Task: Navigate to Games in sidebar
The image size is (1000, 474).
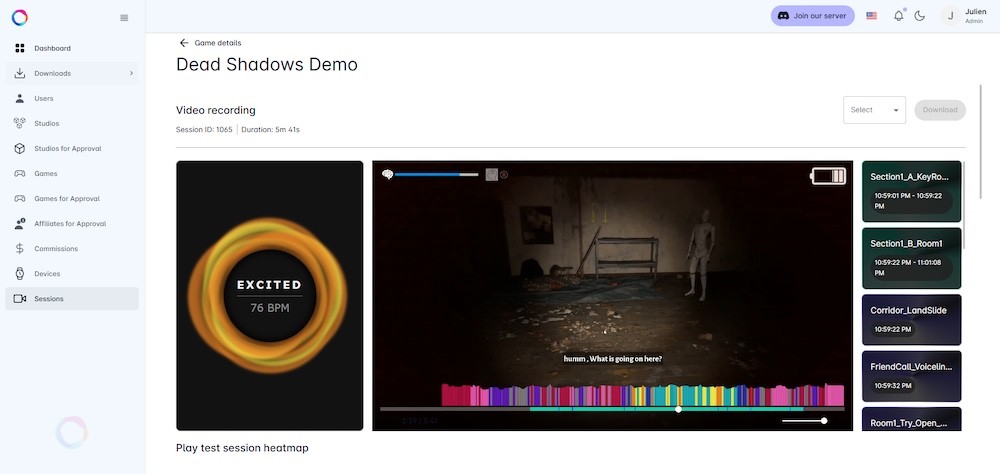Action: (x=72, y=174)
